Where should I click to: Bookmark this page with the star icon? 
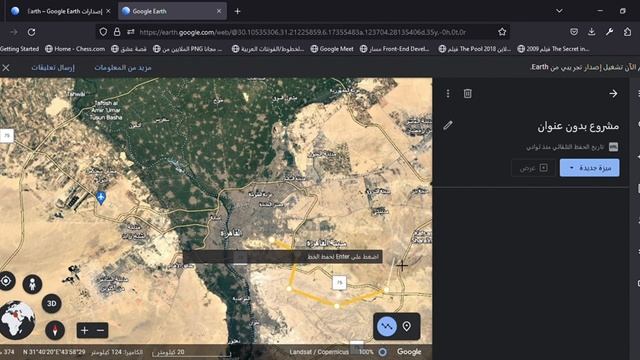502,32
